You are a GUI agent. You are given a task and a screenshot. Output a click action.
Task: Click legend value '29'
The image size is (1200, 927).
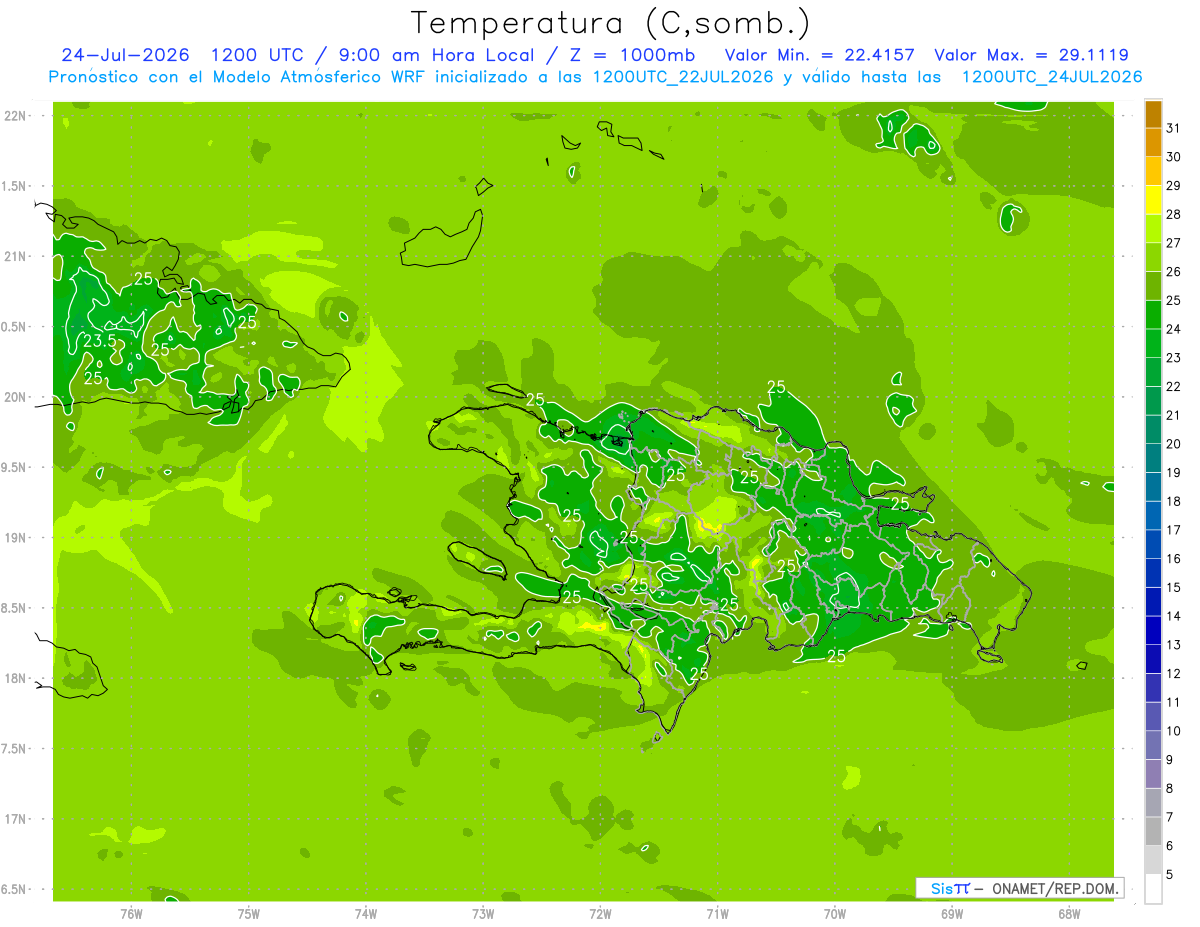[x=1174, y=185]
